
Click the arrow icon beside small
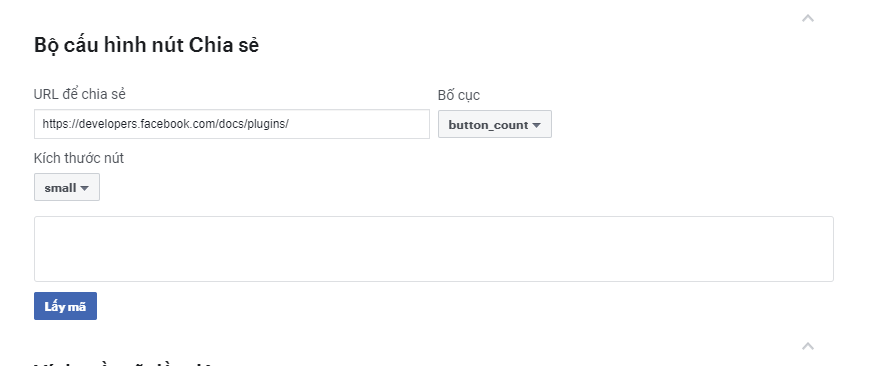[84, 189]
